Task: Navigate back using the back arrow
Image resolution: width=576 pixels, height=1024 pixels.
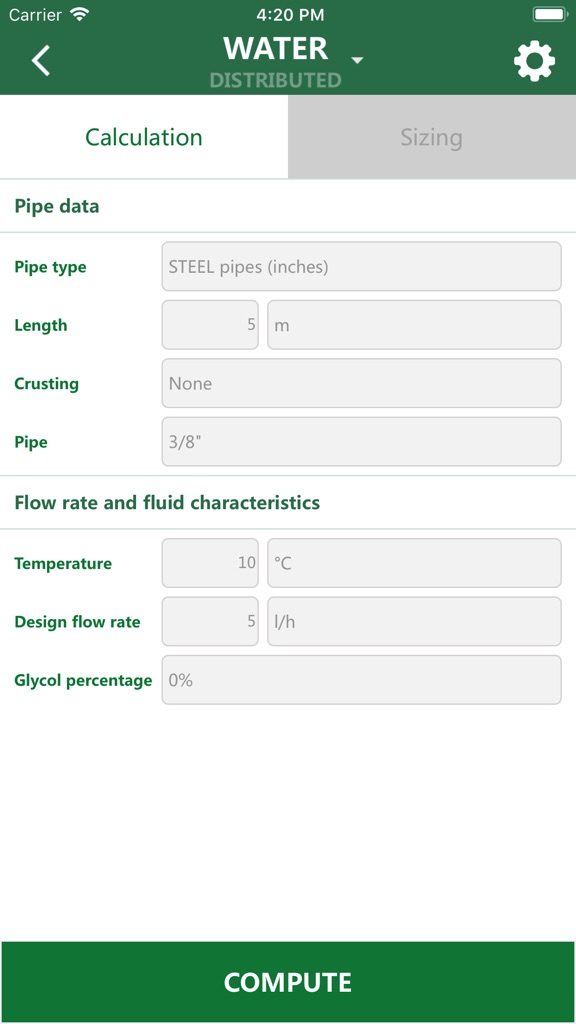Action: (40, 60)
